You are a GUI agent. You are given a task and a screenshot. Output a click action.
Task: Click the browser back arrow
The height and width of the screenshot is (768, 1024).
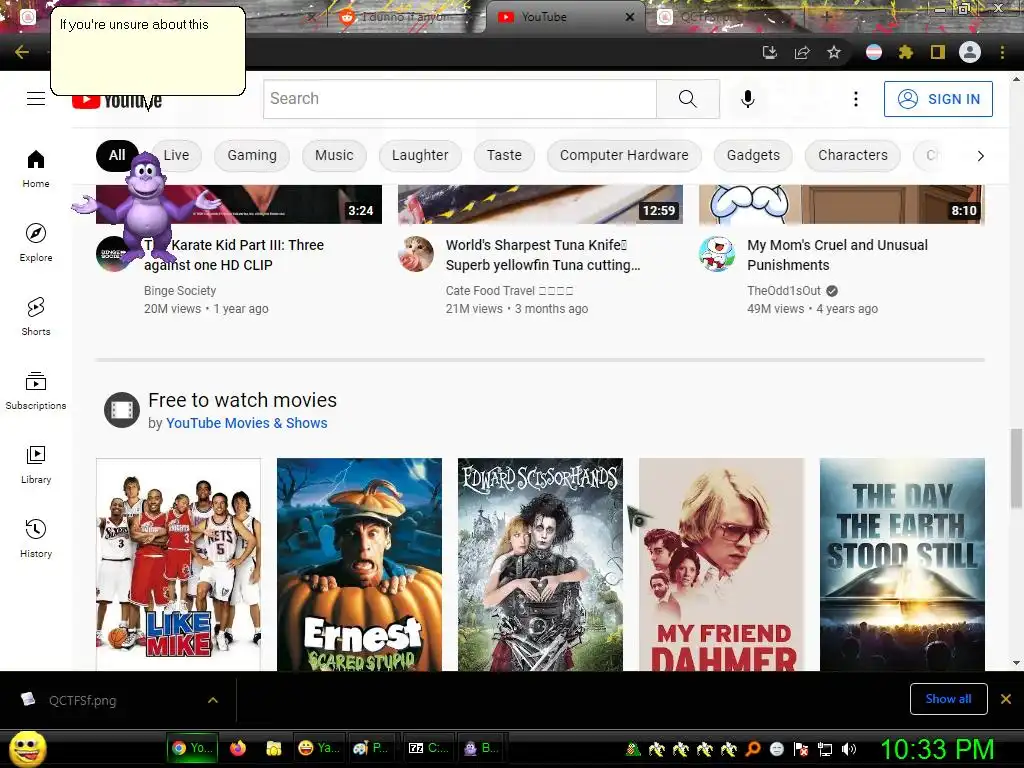tap(22, 52)
